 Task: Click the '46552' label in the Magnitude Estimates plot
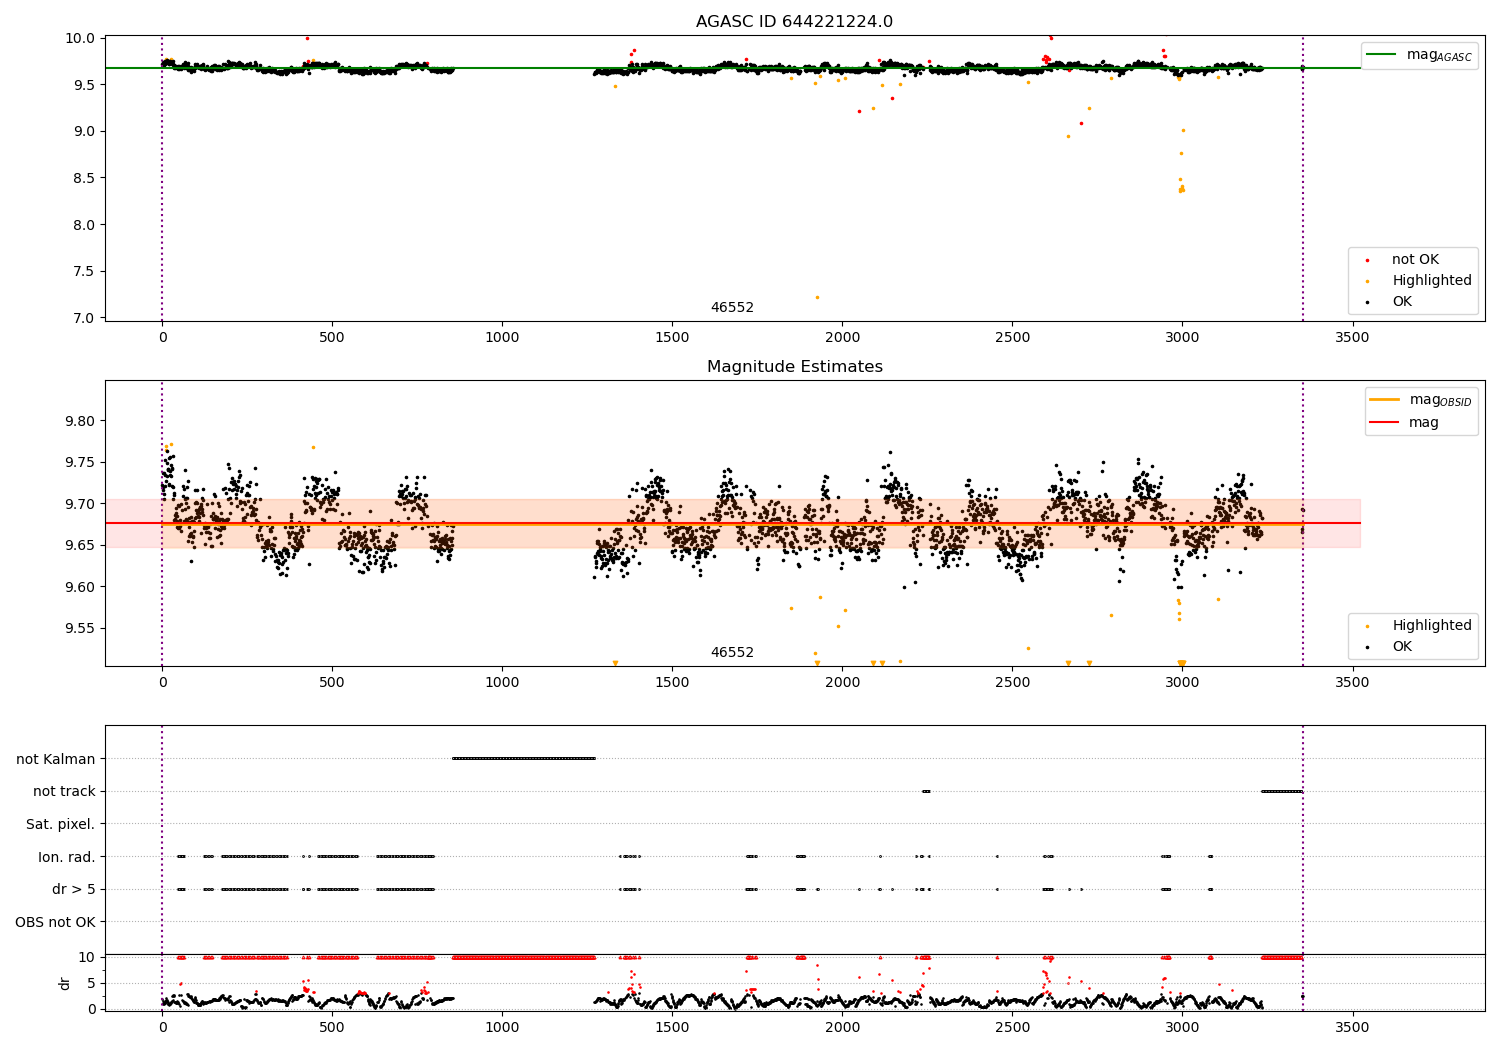tap(732, 653)
